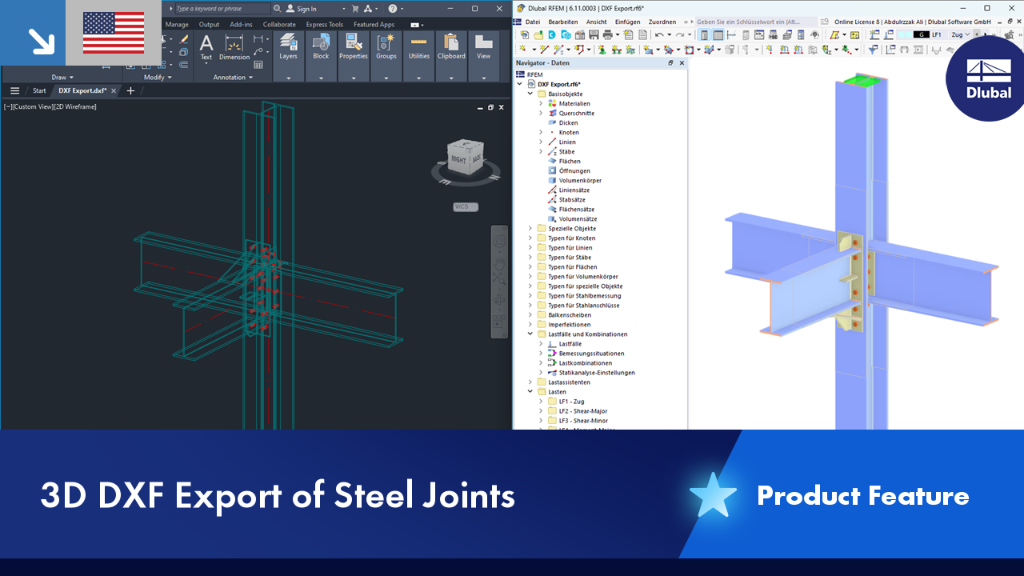Open the Bearbeiten menu

[x=563, y=22]
